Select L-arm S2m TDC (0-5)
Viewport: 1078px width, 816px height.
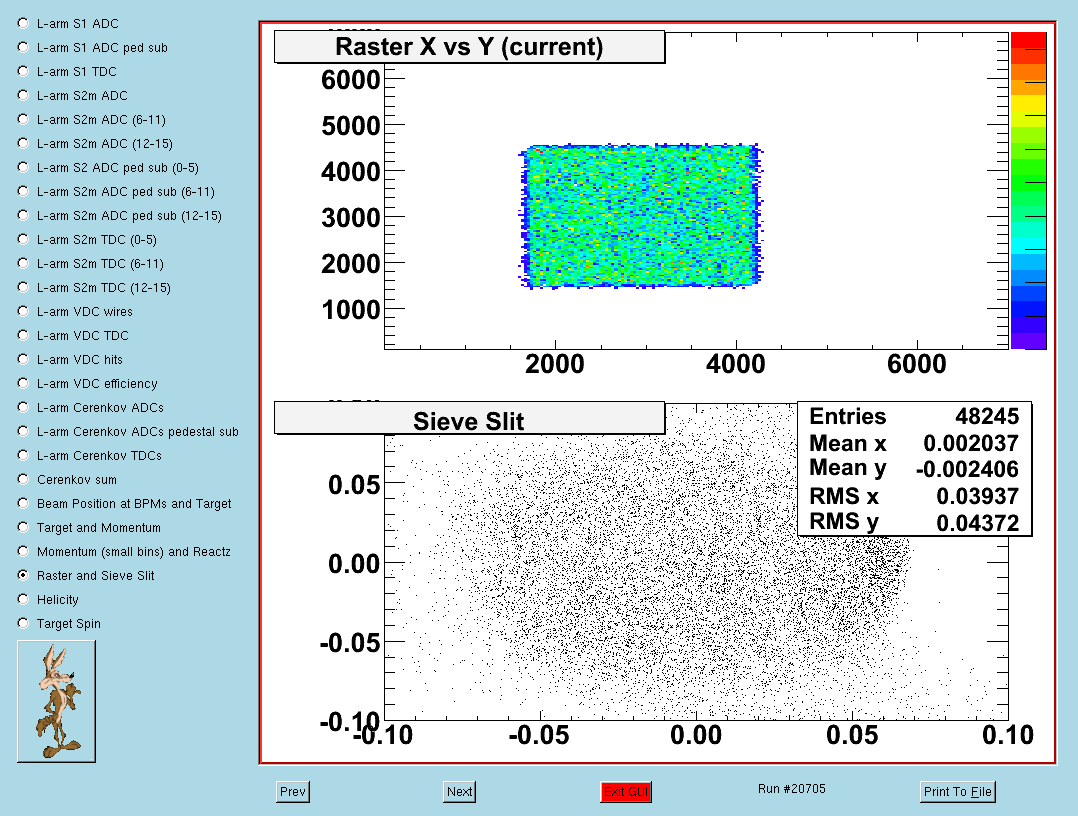tap(23, 239)
